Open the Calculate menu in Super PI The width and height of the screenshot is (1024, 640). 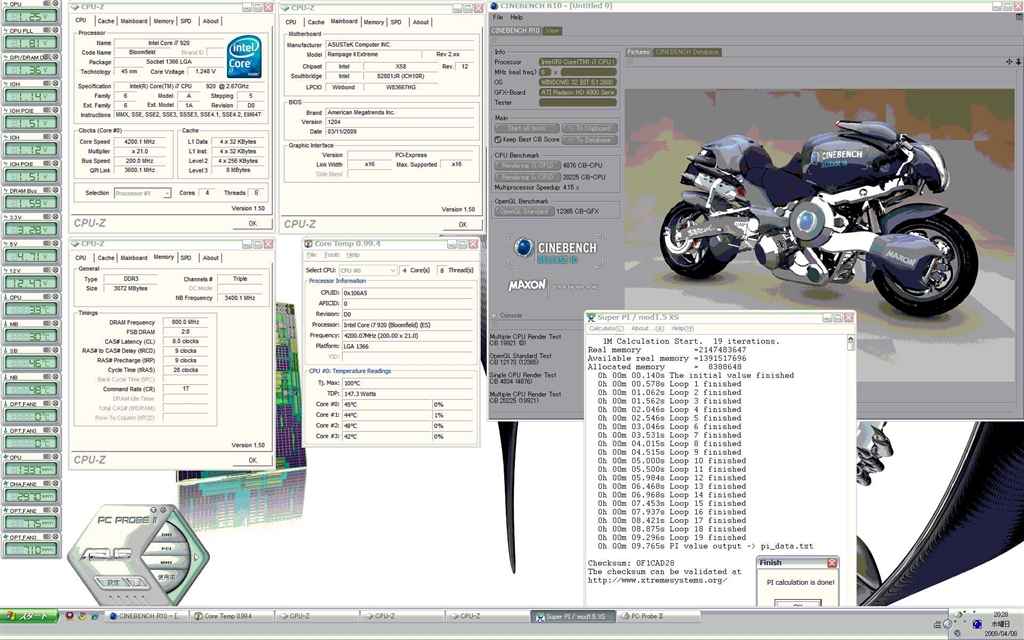tap(606, 328)
